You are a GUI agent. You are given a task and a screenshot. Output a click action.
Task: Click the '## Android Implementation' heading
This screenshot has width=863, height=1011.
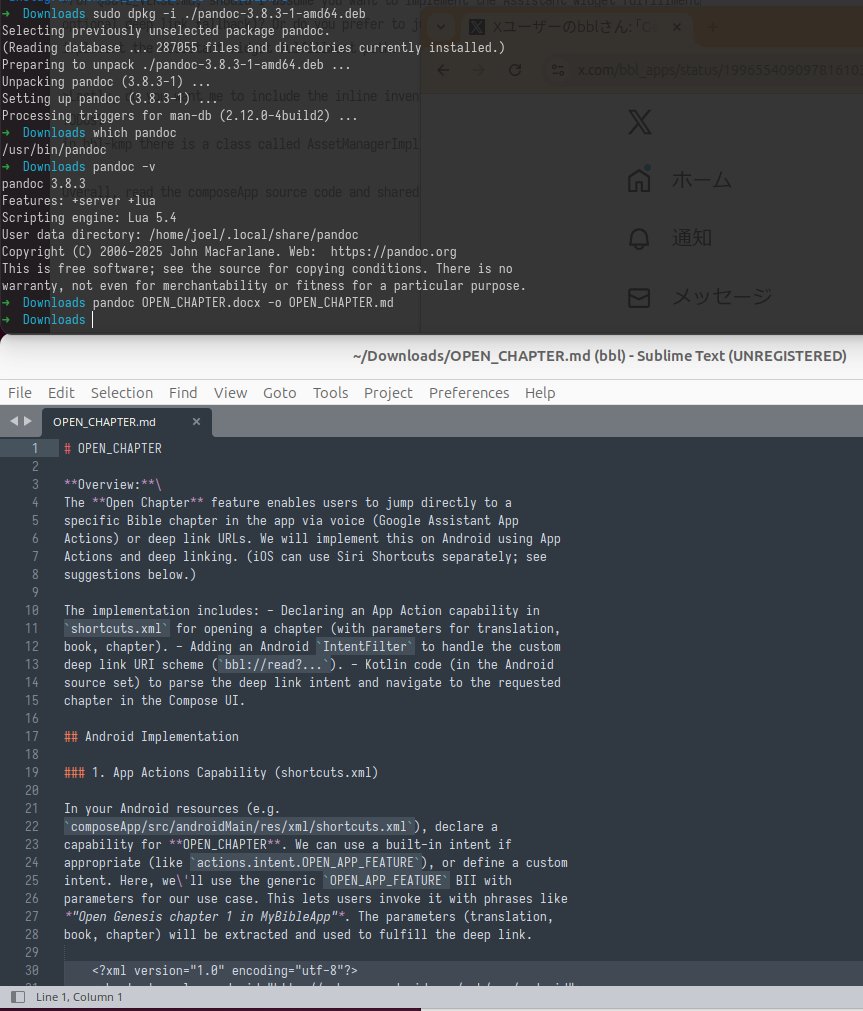[152, 736]
